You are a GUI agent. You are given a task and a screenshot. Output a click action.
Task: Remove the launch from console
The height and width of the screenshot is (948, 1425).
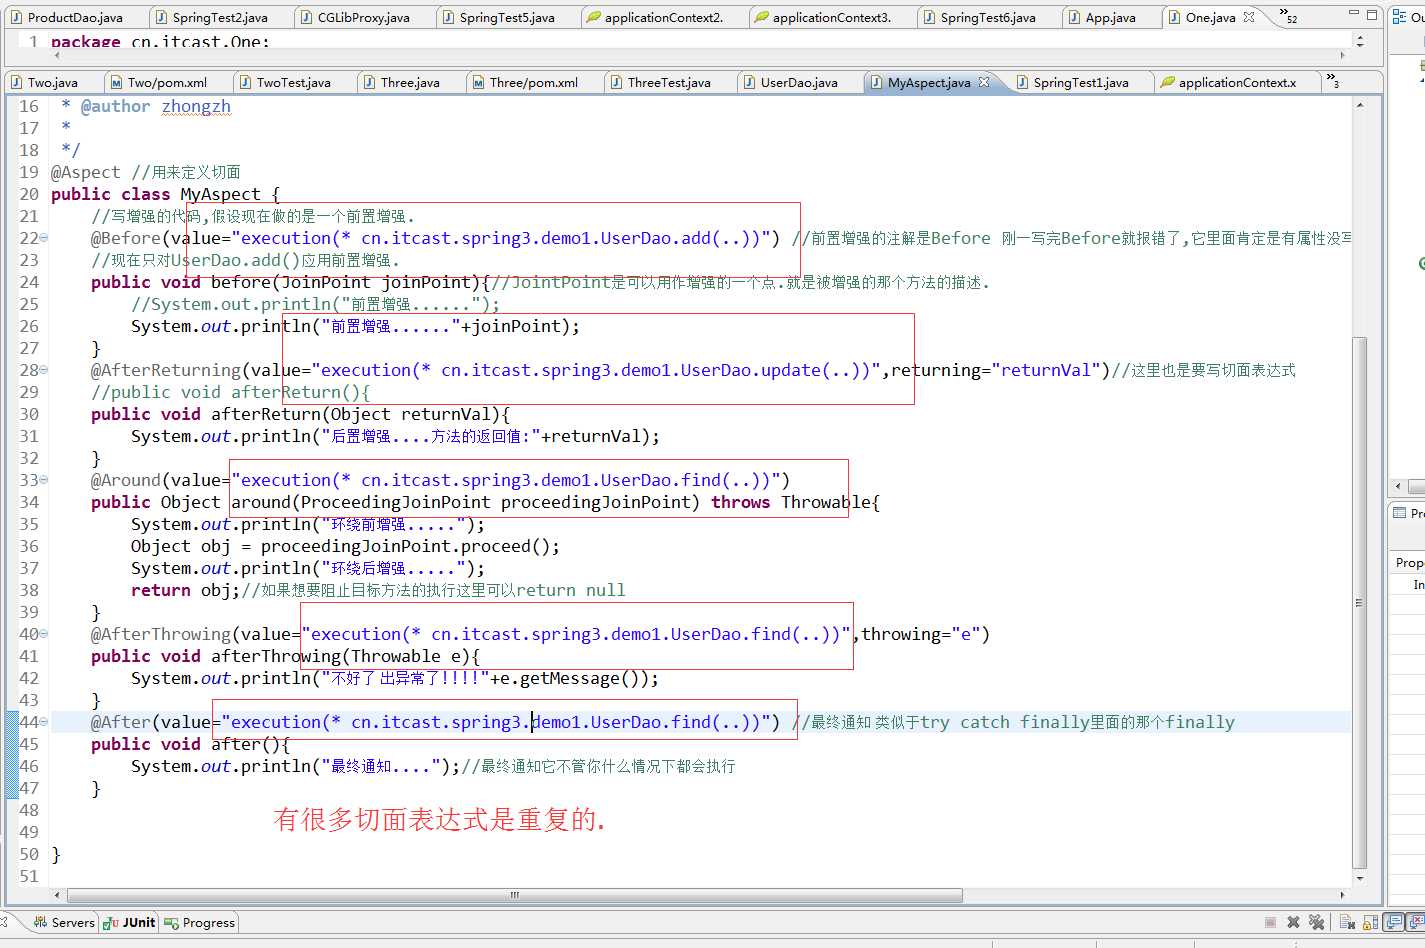click(1293, 922)
